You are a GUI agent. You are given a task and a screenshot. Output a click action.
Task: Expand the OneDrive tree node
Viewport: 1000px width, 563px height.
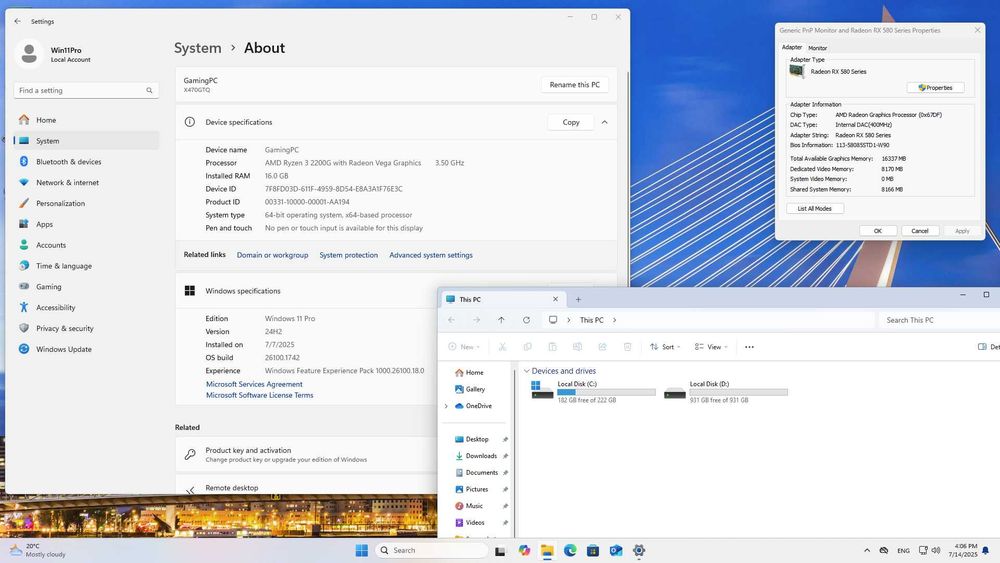[x=446, y=406]
